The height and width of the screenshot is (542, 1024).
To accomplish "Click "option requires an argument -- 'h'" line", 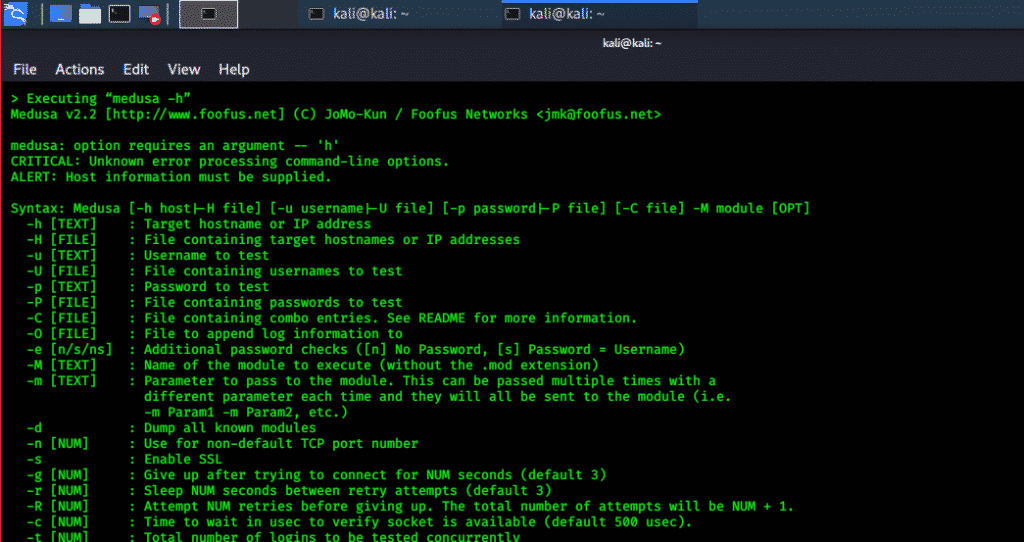I will tap(175, 146).
